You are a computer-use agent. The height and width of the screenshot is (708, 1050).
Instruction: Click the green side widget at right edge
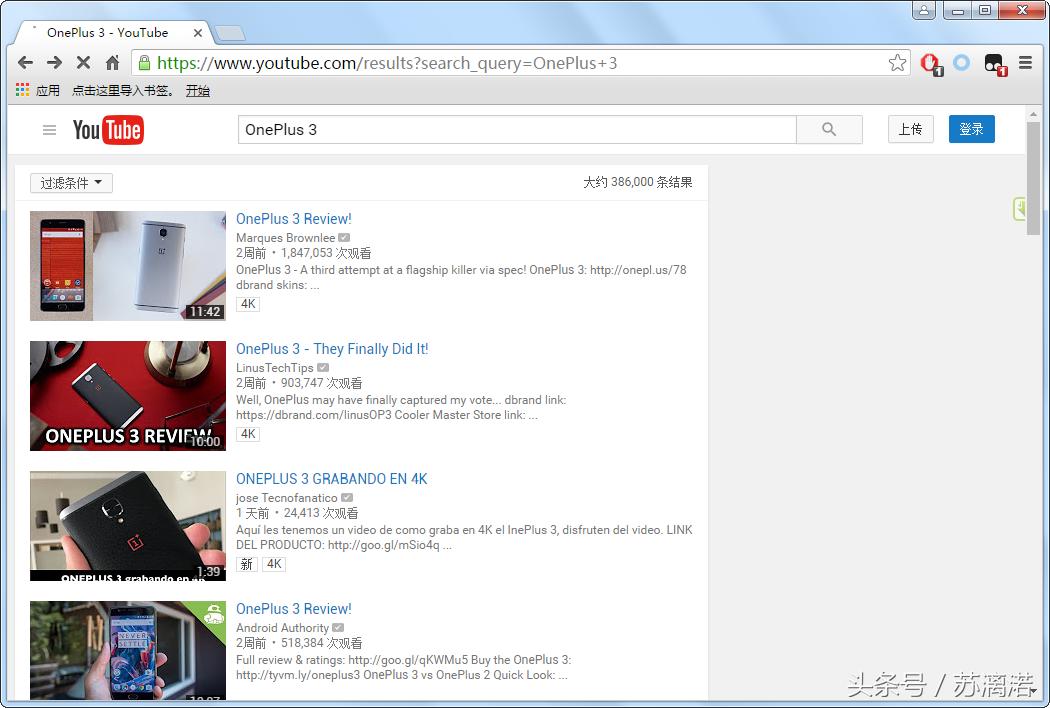[1019, 209]
